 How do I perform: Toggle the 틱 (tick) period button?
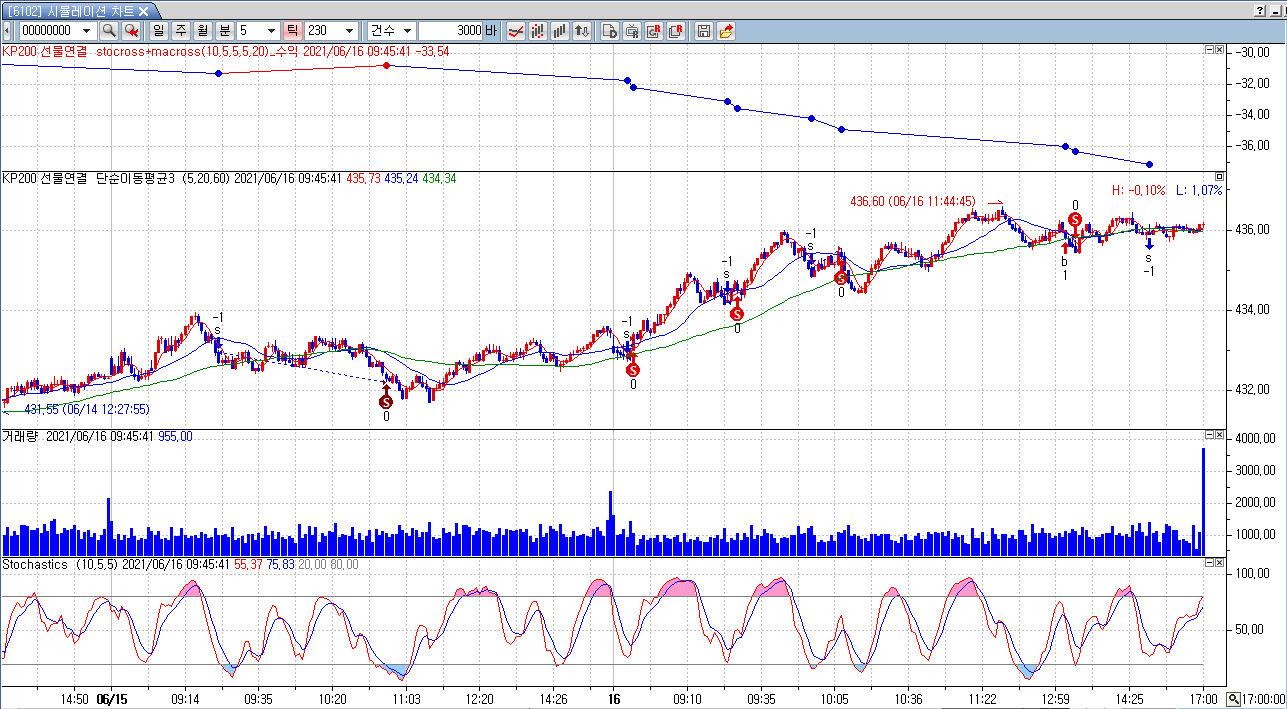pyautogui.click(x=292, y=31)
